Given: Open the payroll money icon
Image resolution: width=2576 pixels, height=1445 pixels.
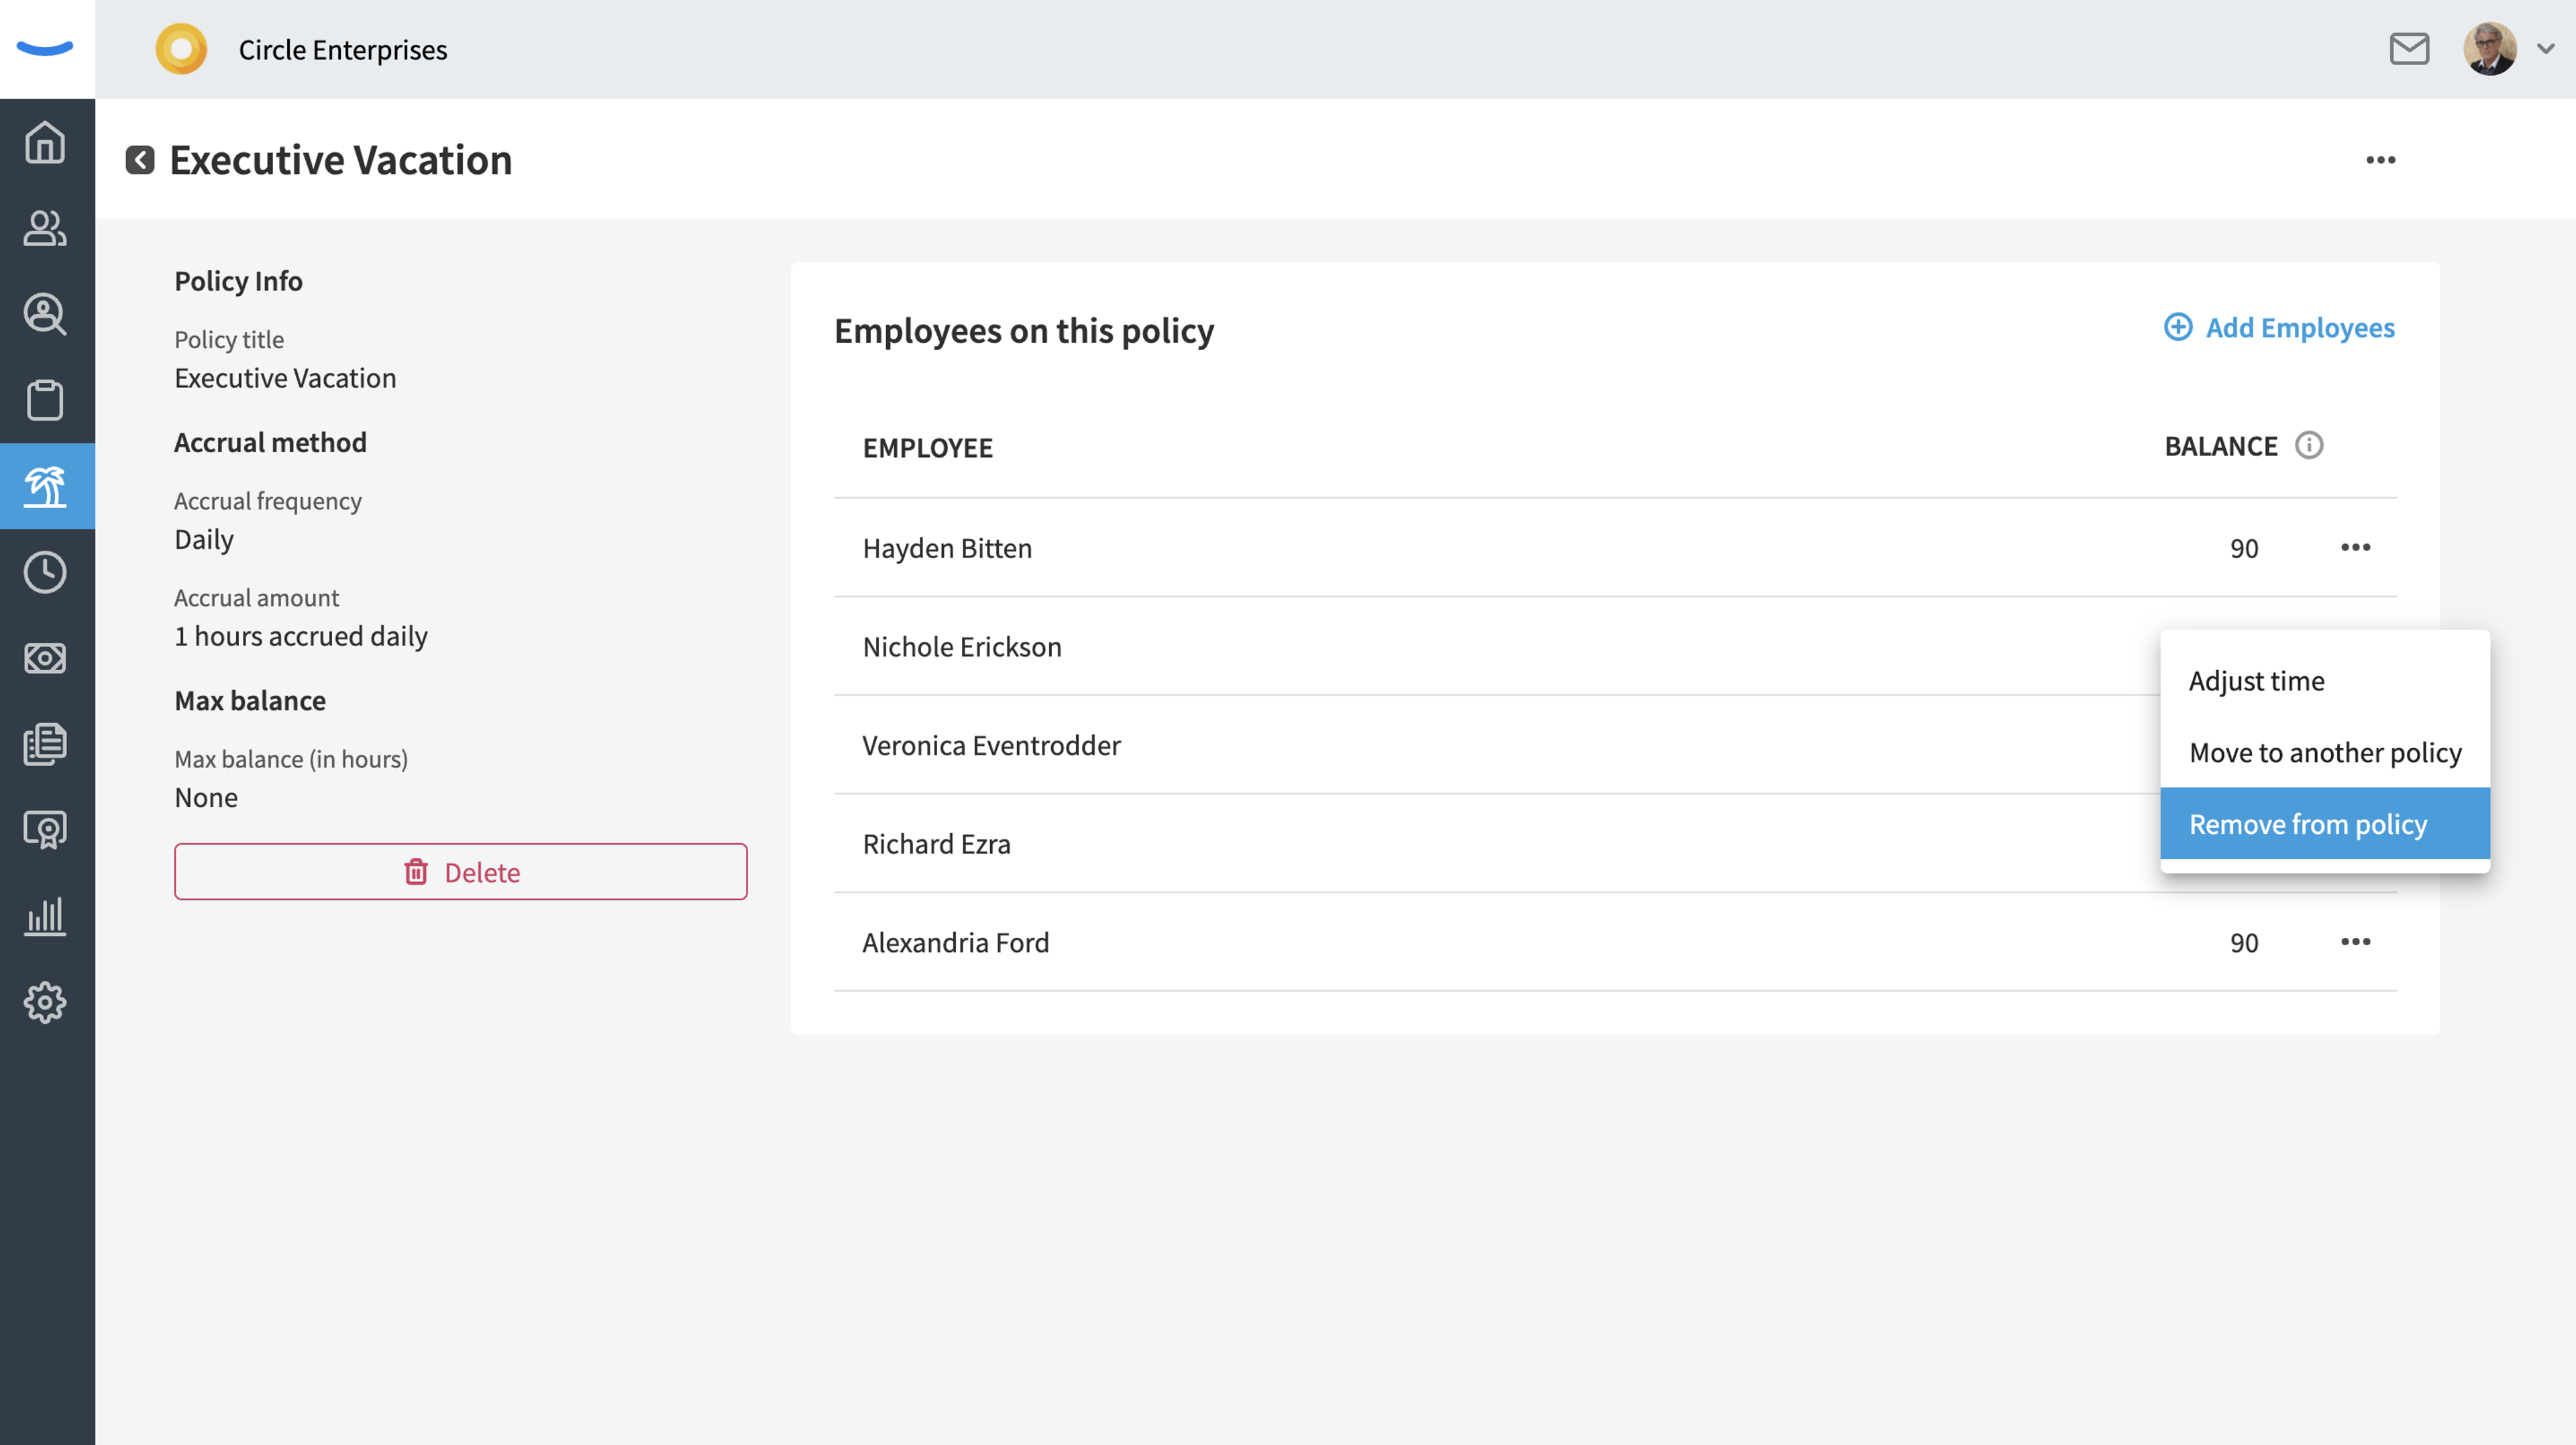Looking at the screenshot, I should point(45,658).
